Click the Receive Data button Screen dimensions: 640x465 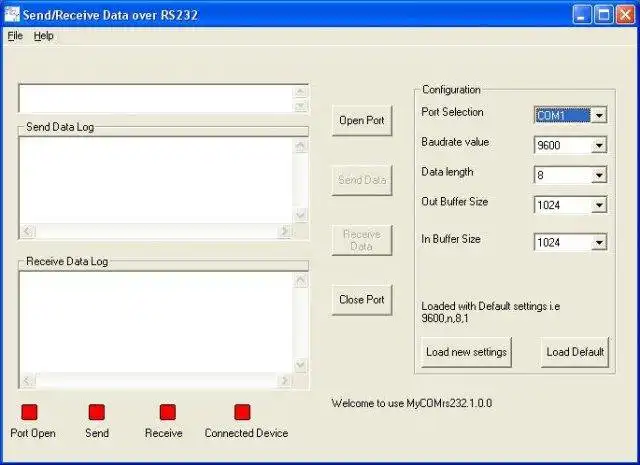[x=362, y=240]
